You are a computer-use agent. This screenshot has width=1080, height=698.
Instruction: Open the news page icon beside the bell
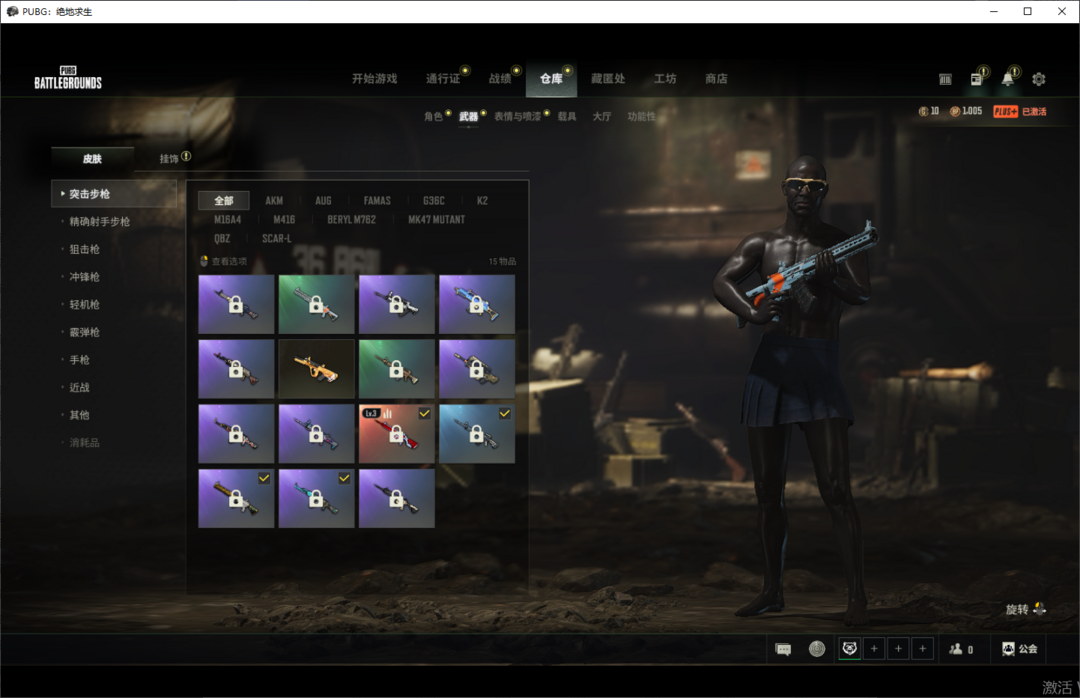point(976,79)
